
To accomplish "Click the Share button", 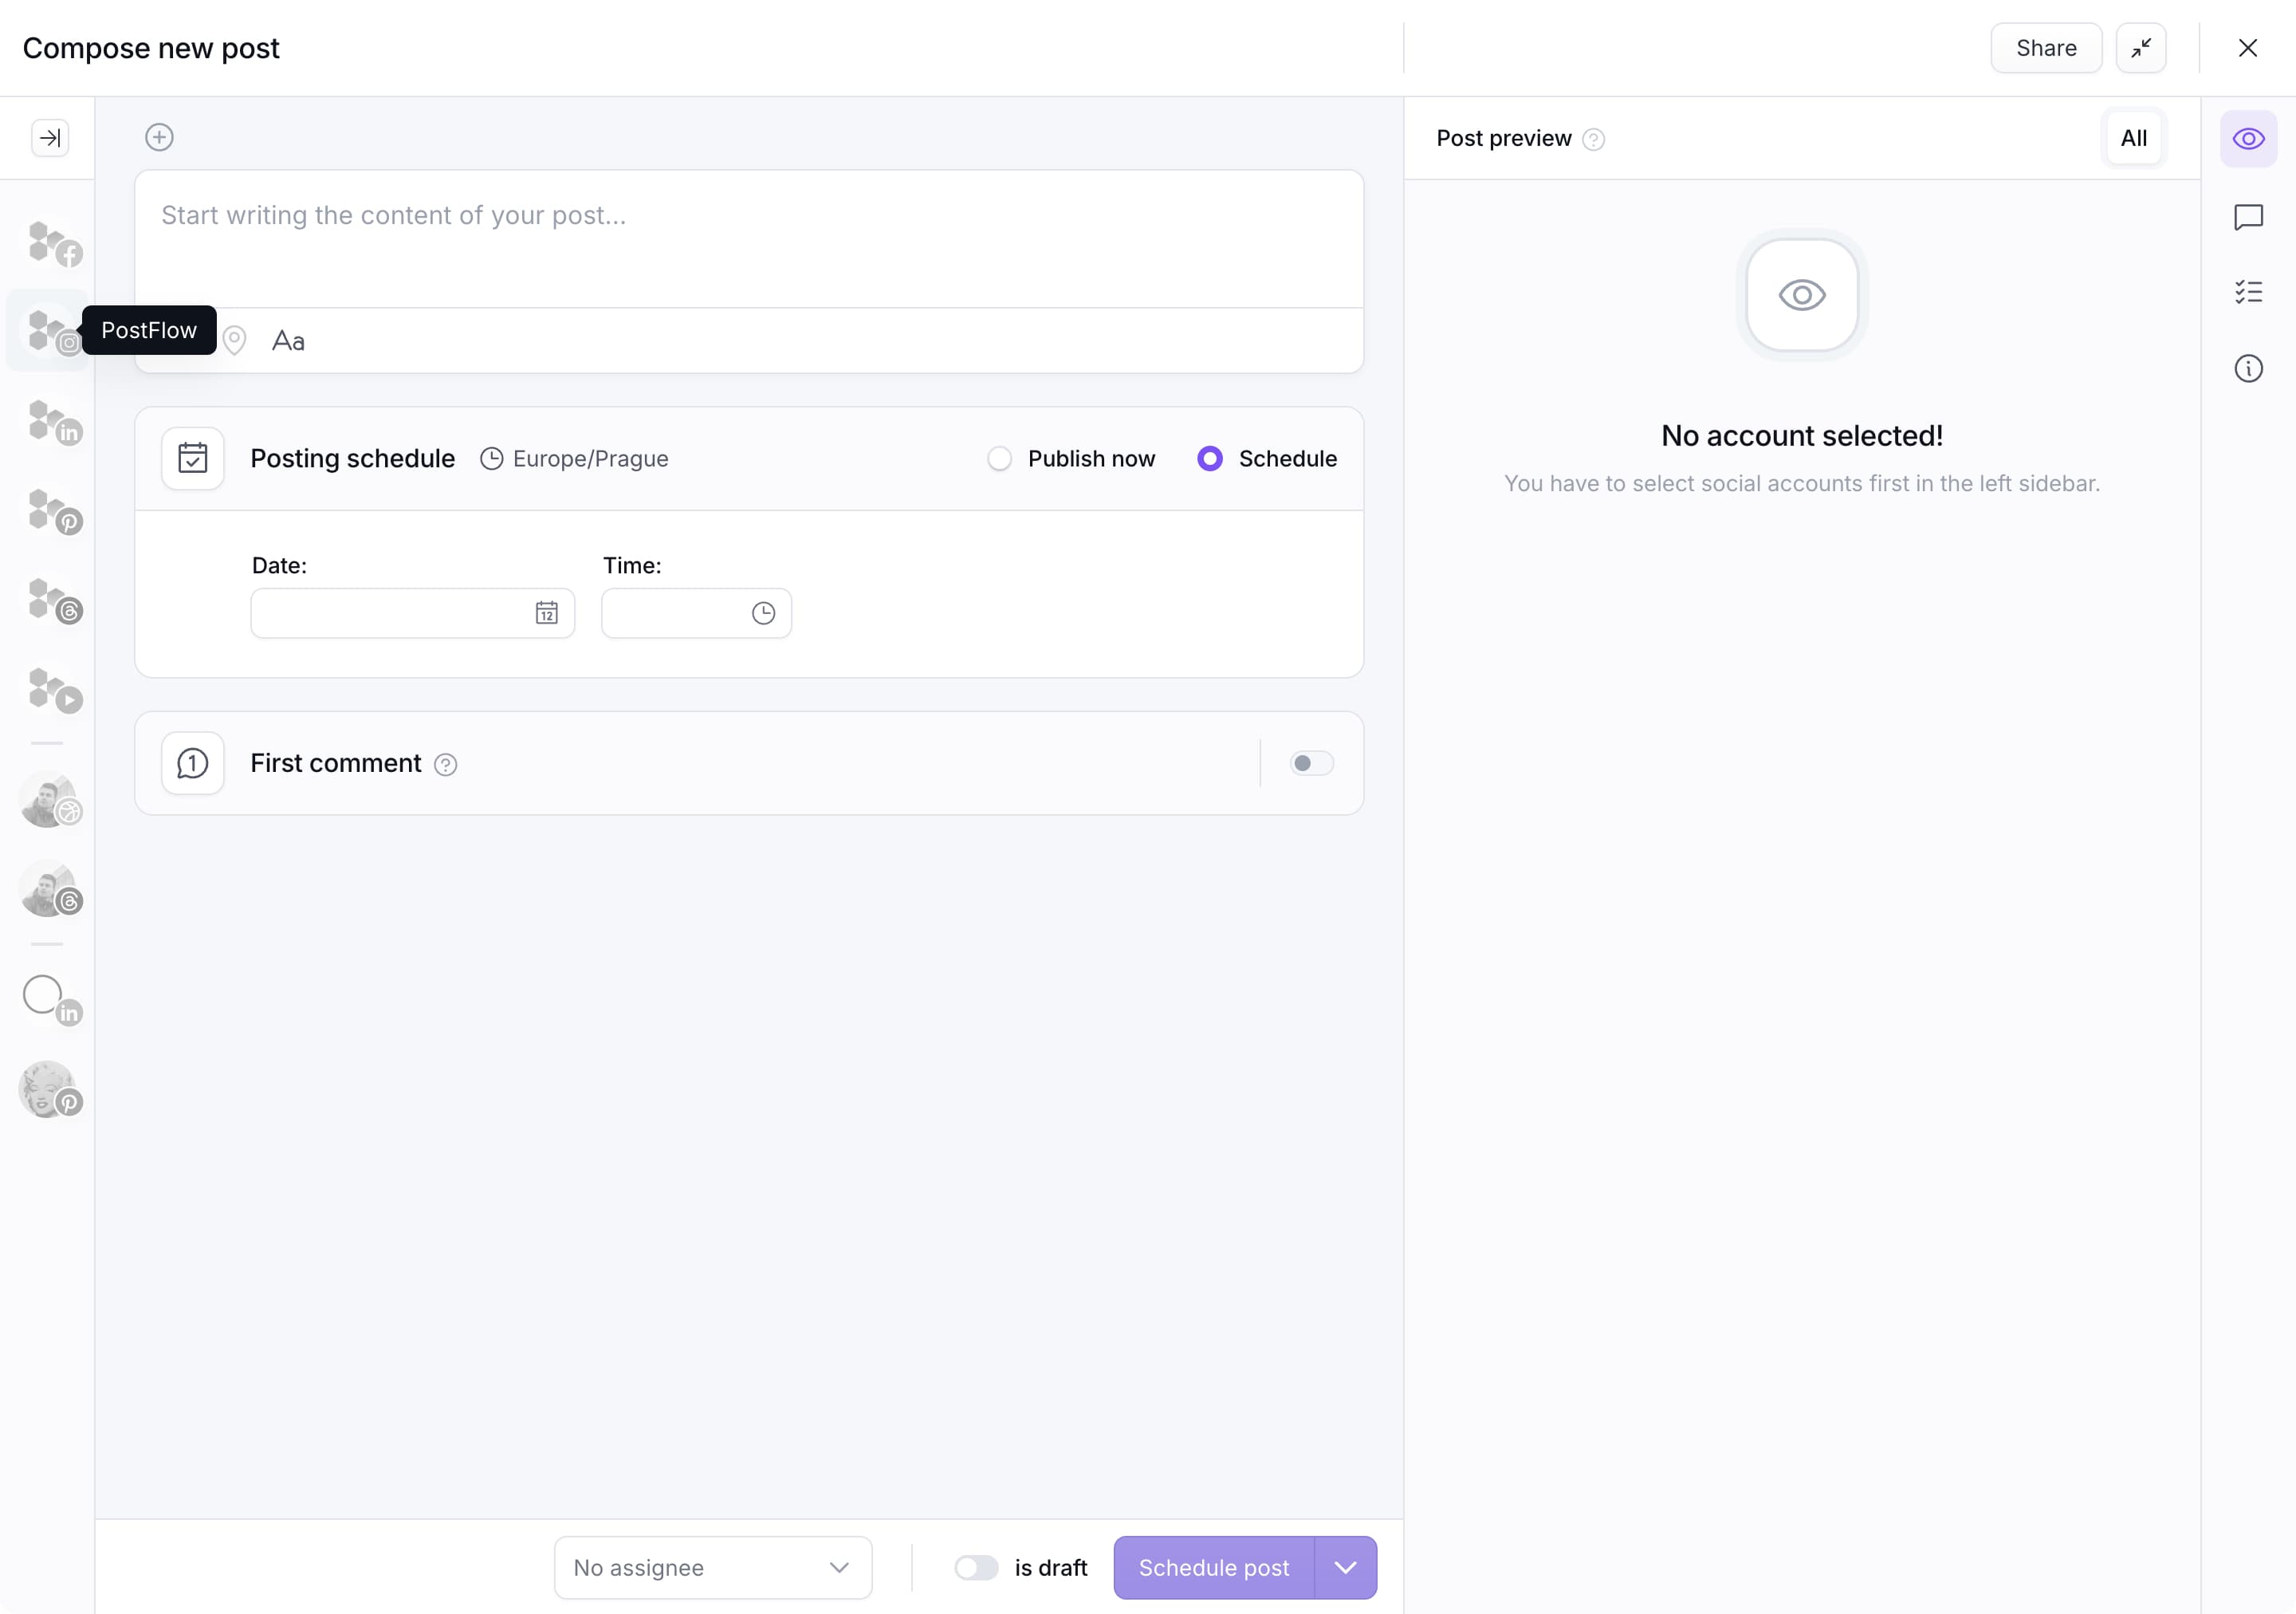I will pyautogui.click(x=2045, y=48).
